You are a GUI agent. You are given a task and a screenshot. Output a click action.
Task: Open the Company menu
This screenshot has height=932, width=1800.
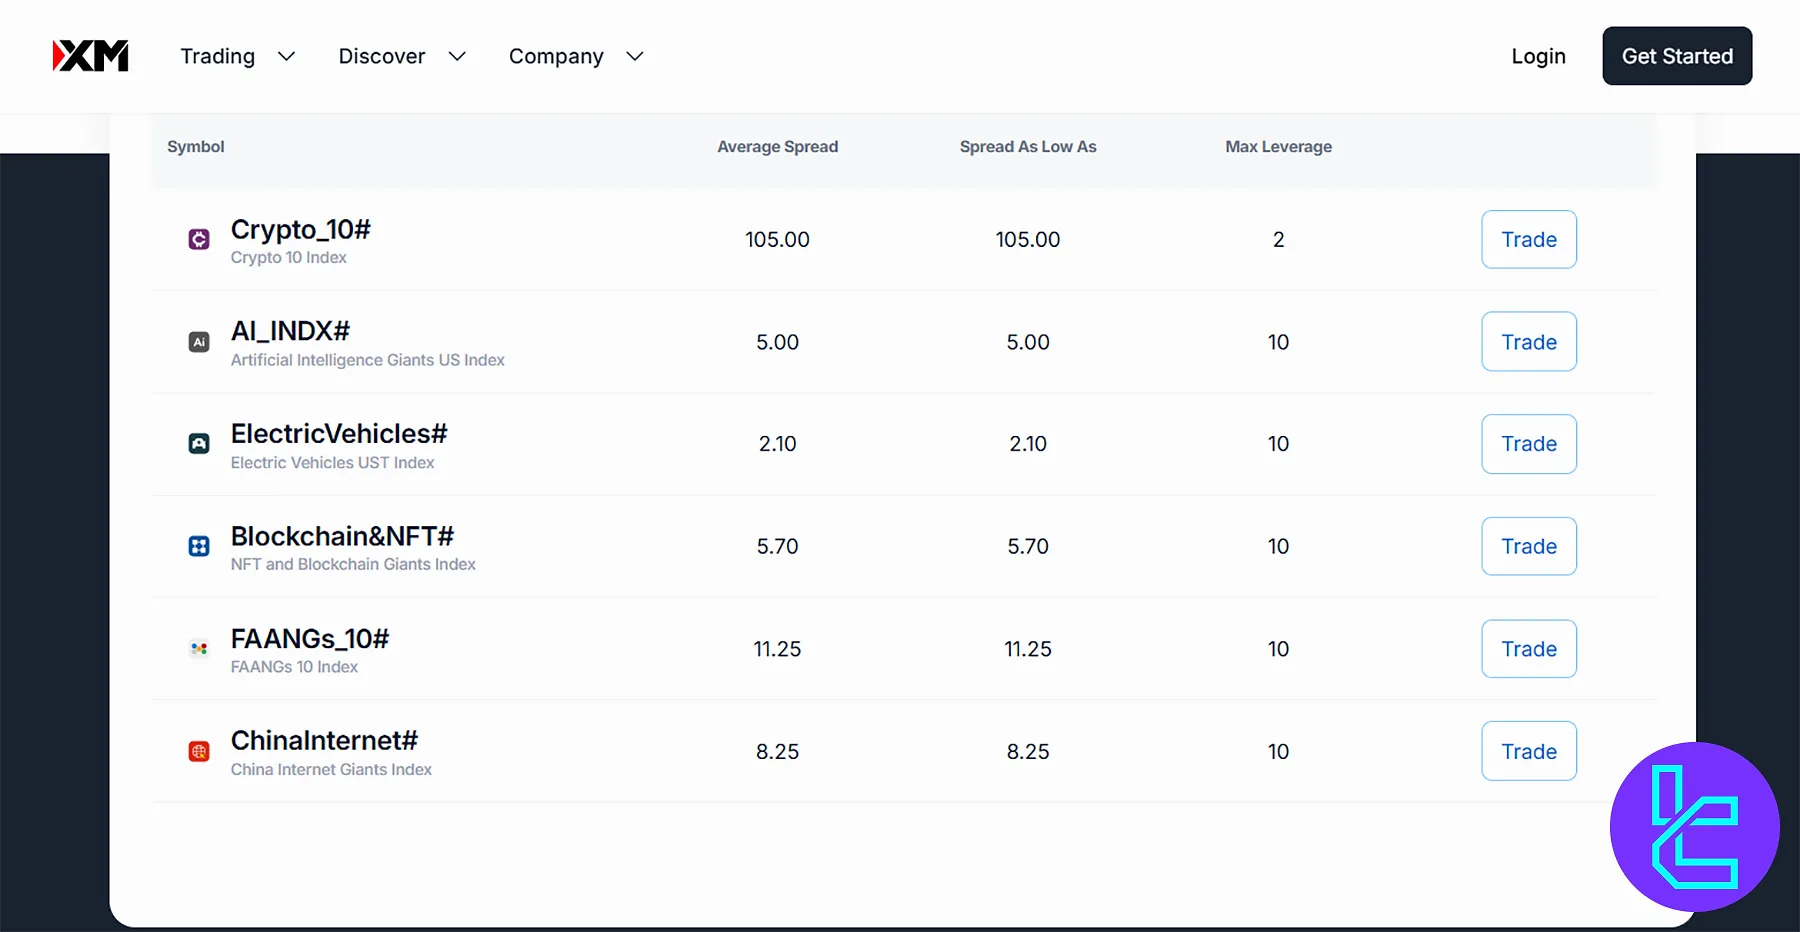[556, 57]
